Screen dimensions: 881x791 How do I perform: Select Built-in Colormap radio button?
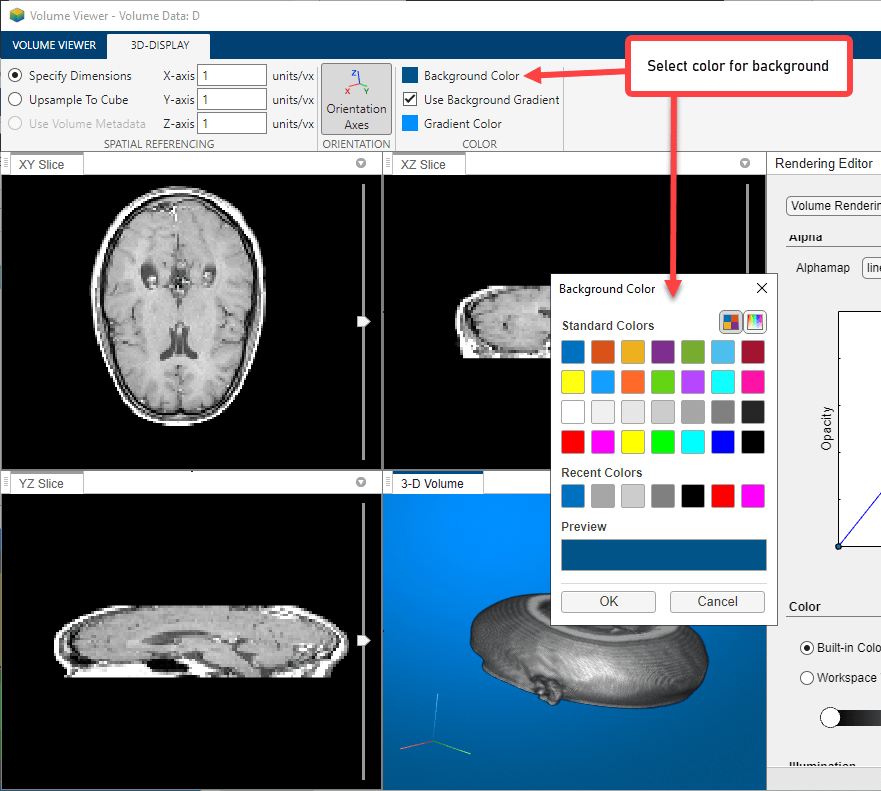807,648
